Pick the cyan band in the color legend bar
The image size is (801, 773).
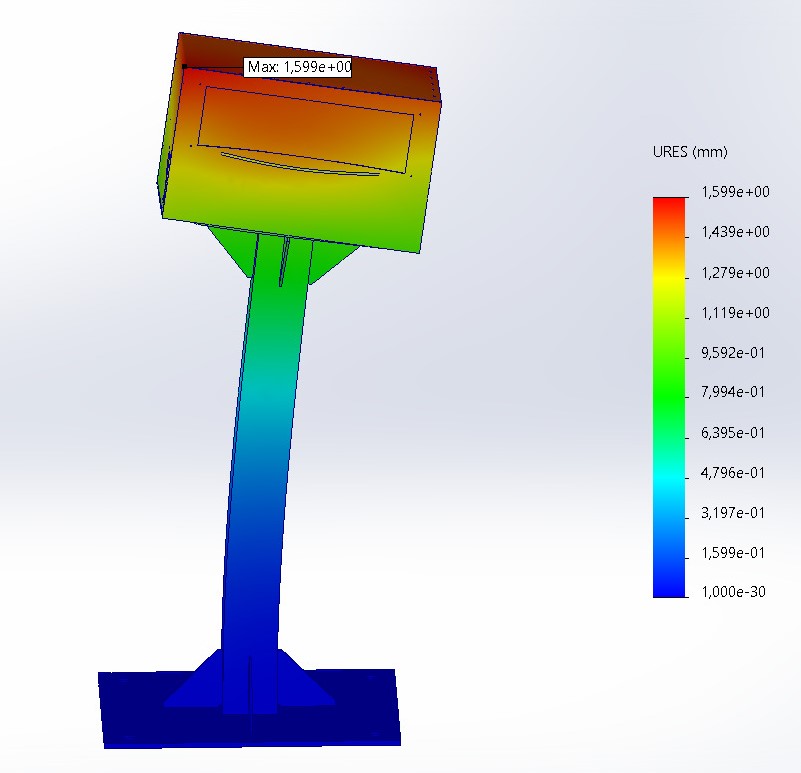pyautogui.click(x=669, y=470)
